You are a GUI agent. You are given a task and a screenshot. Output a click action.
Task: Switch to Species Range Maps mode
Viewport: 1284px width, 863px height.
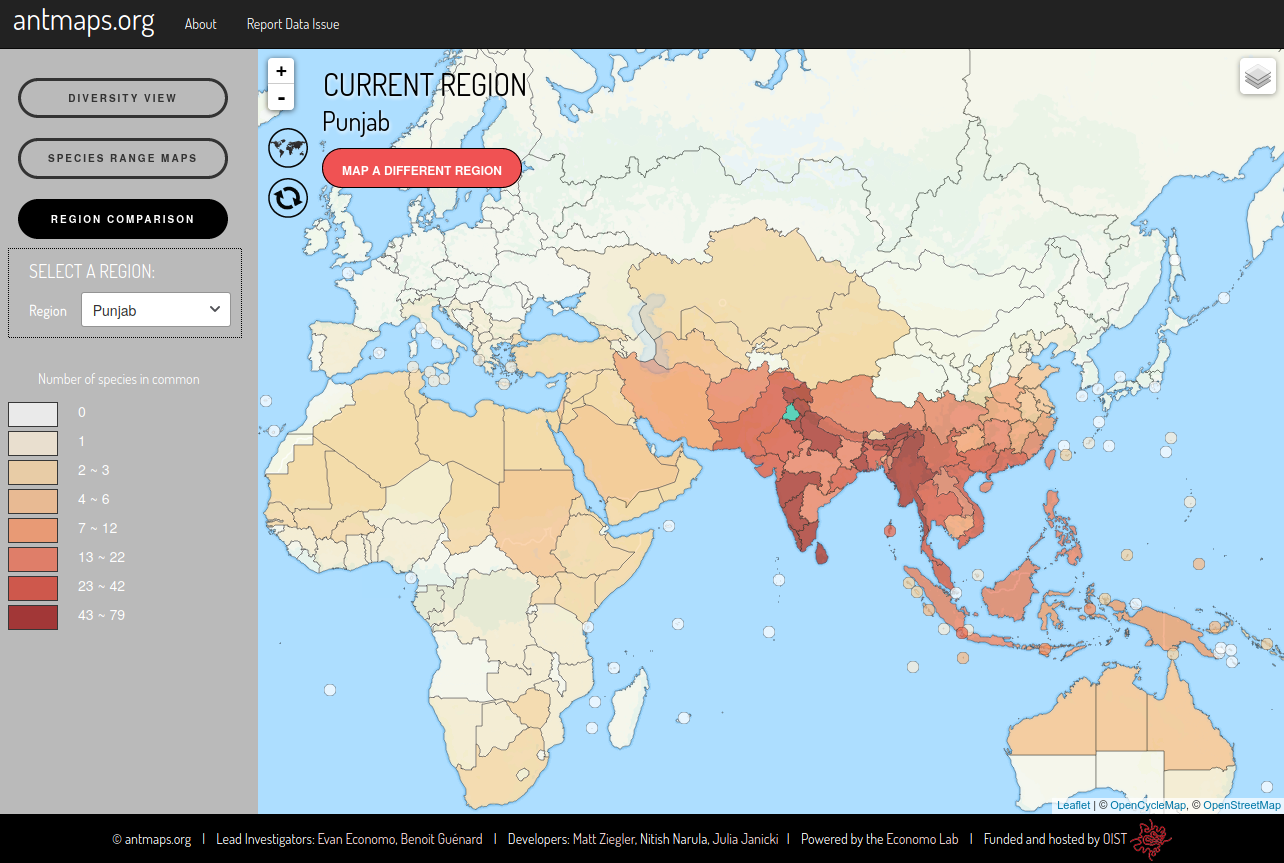(x=123, y=158)
